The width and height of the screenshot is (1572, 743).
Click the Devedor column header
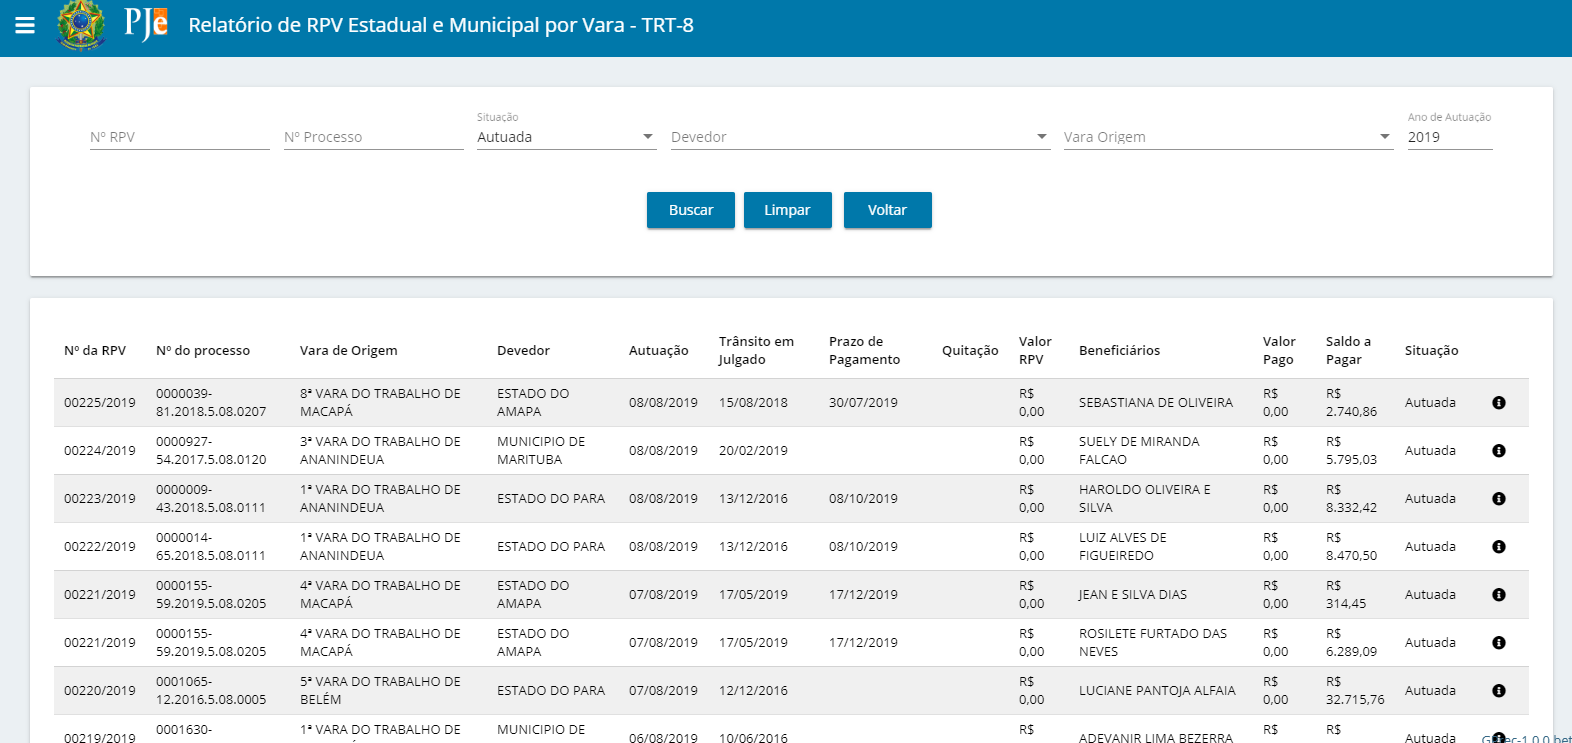pos(524,351)
